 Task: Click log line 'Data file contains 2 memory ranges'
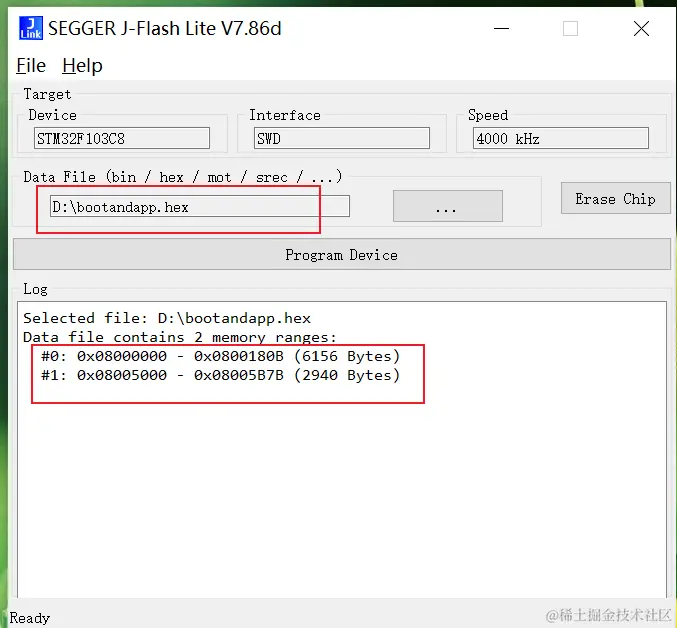[x=180, y=337]
